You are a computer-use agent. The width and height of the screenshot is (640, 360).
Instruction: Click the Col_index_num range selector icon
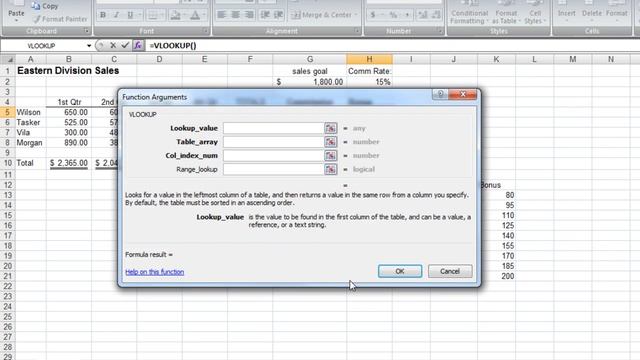(x=331, y=156)
